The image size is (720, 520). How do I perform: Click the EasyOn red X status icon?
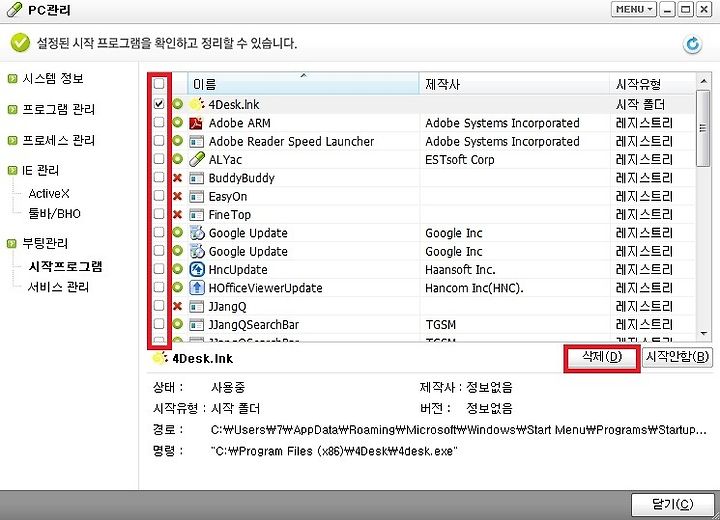[x=177, y=196]
